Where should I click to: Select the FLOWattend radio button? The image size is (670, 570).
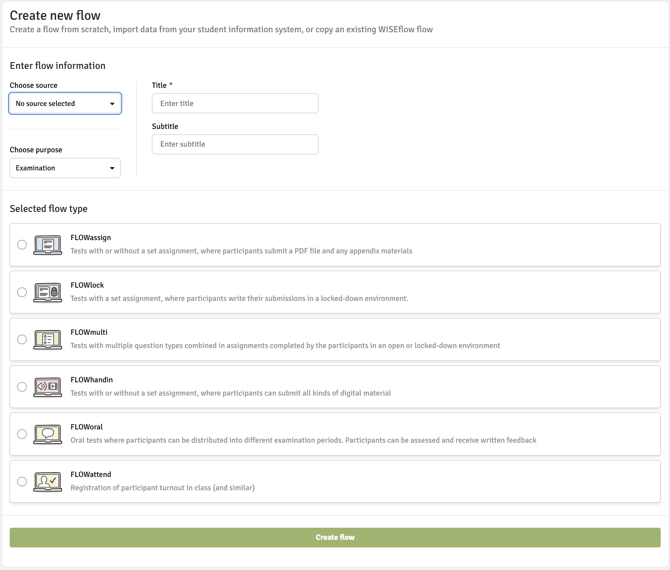22,482
